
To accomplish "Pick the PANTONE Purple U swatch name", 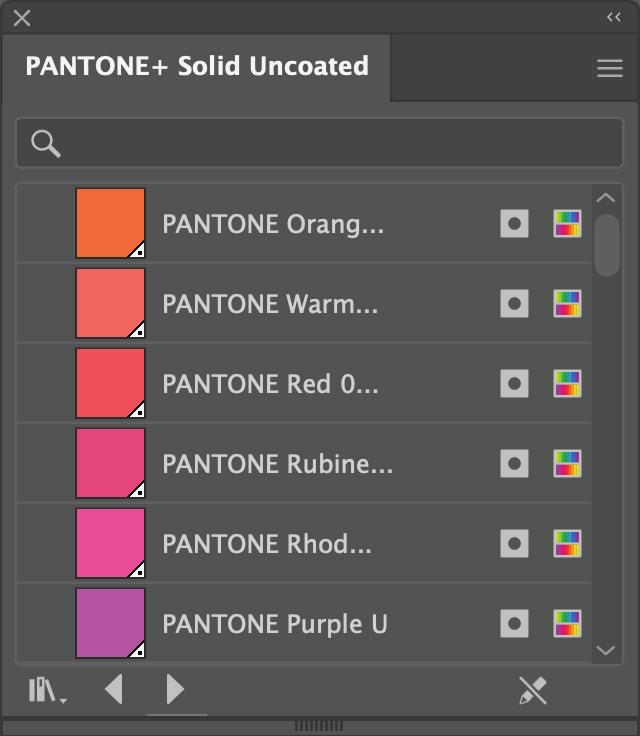I will (x=274, y=623).
